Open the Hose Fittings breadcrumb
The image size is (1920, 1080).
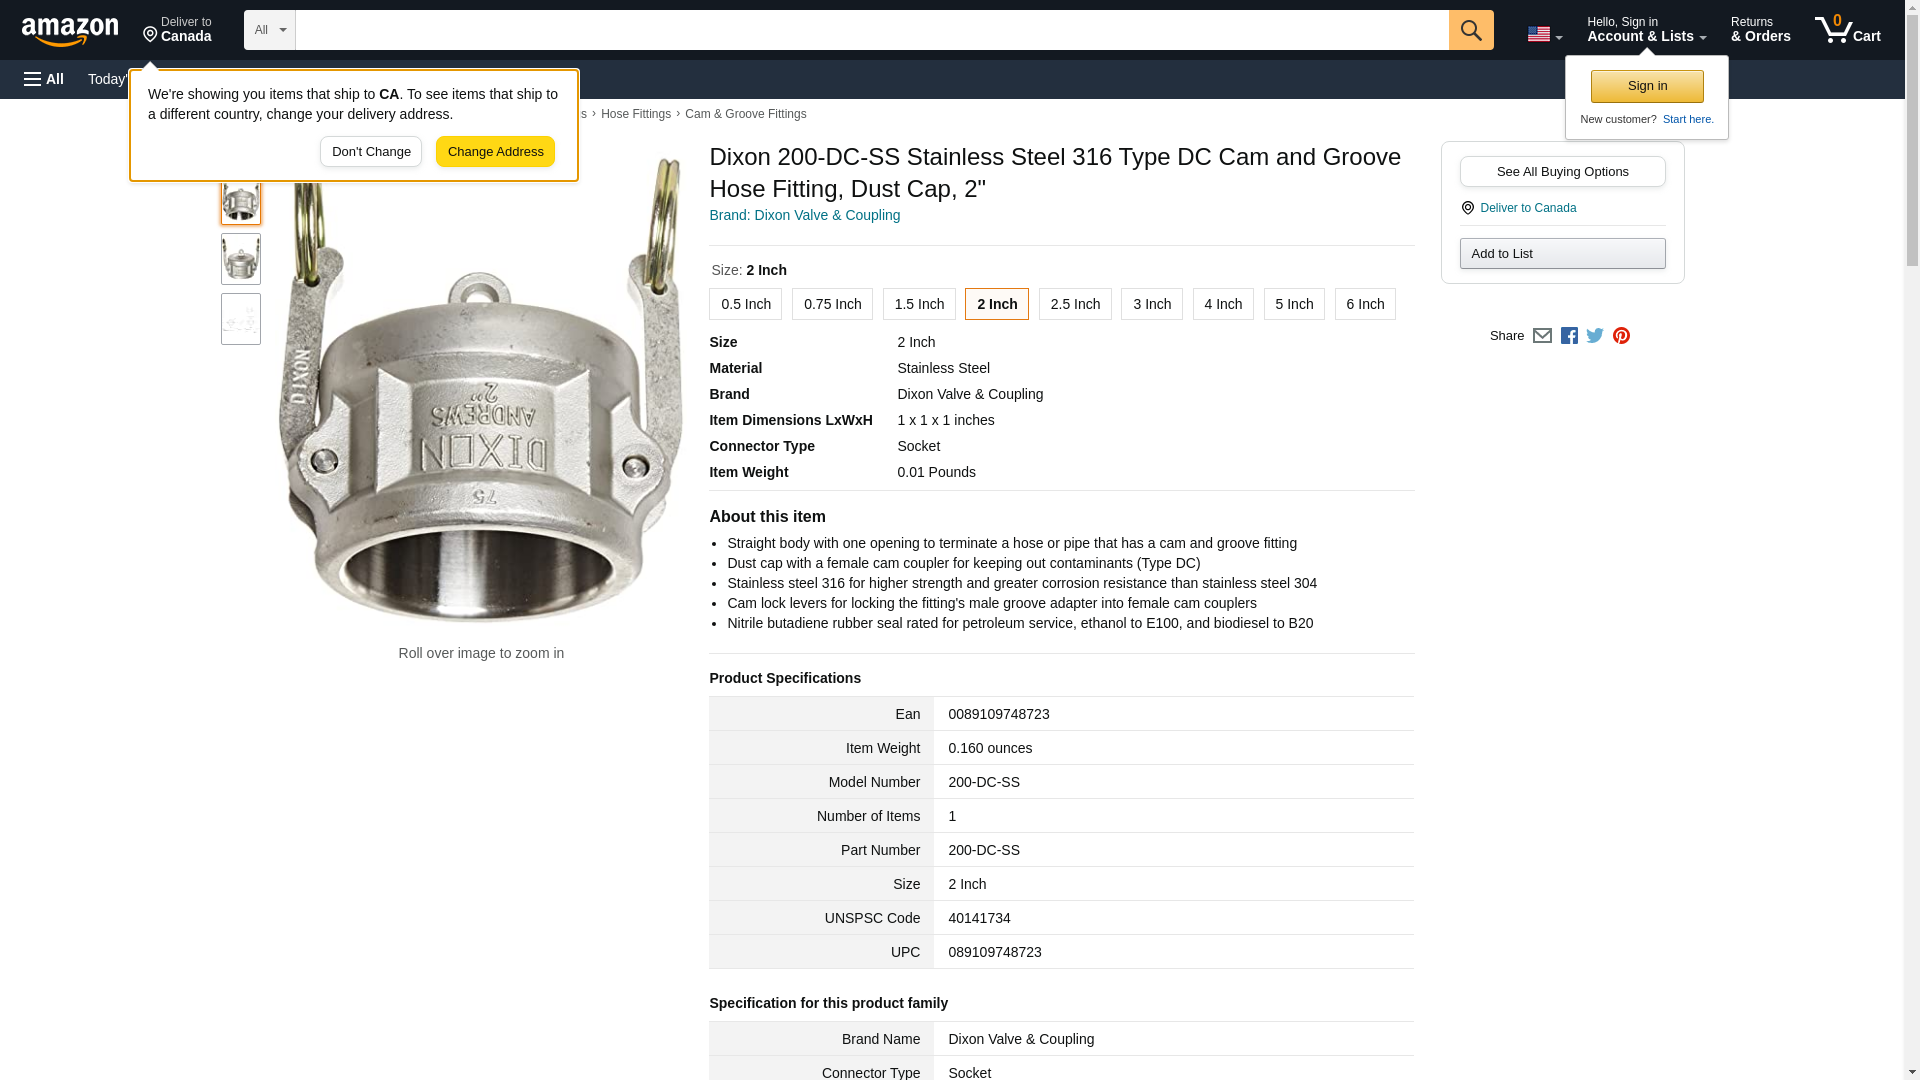click(635, 114)
